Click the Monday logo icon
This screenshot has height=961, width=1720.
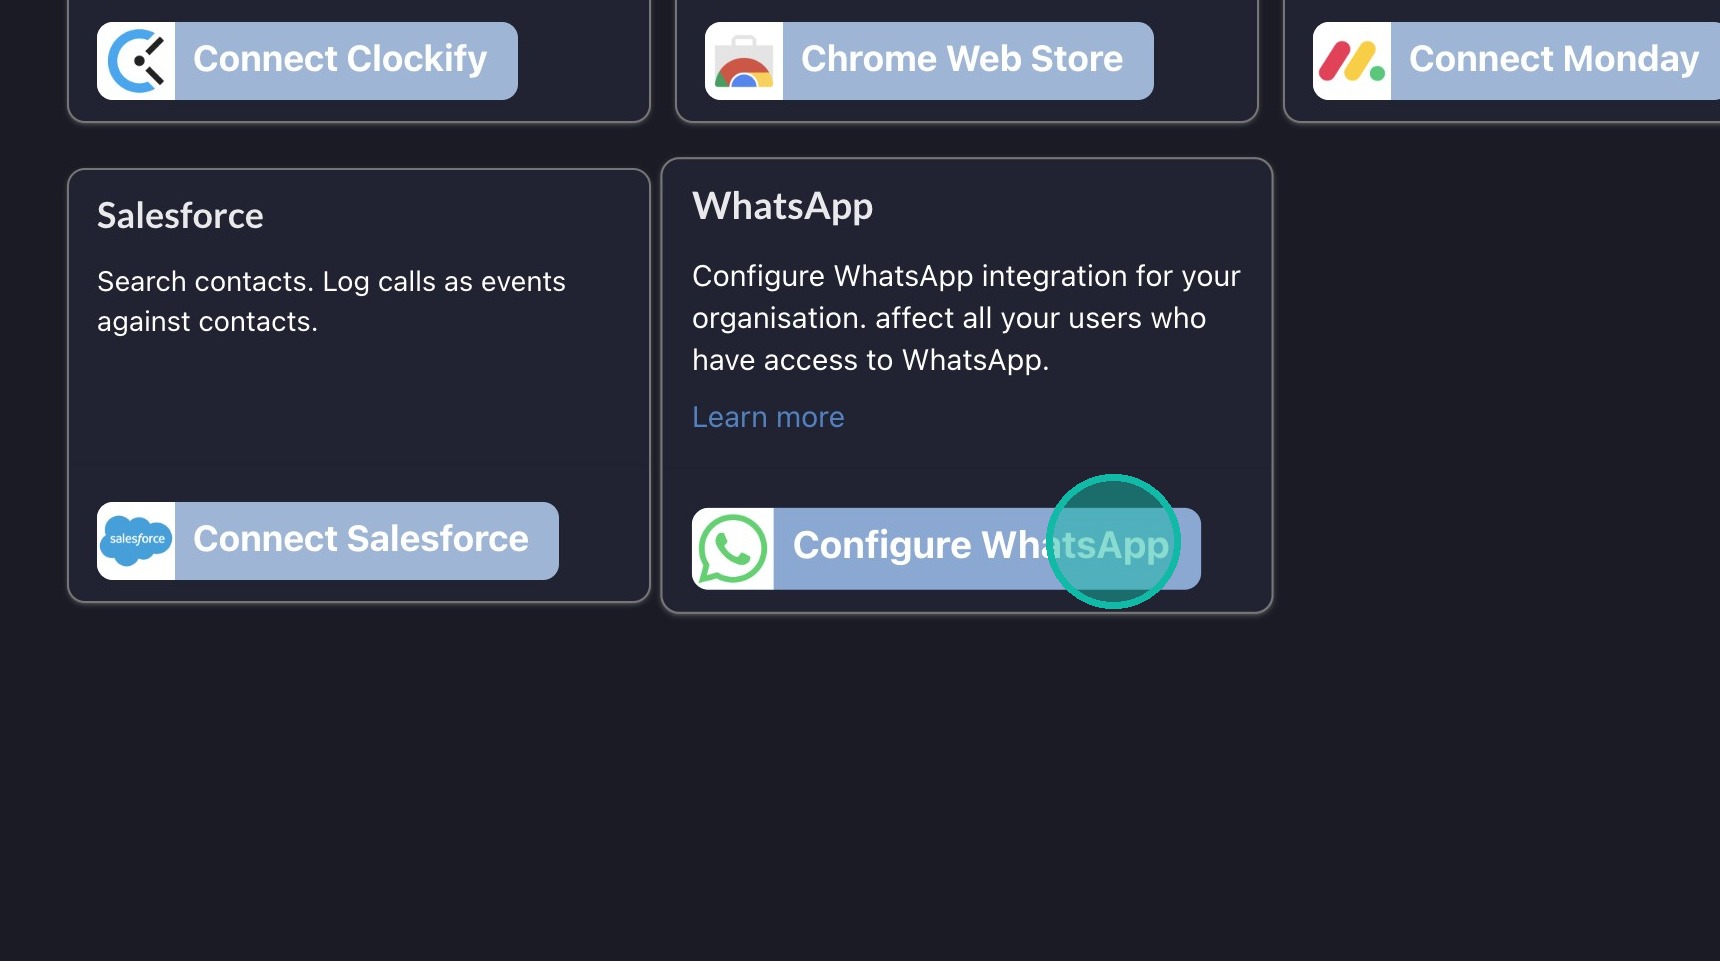click(1352, 61)
